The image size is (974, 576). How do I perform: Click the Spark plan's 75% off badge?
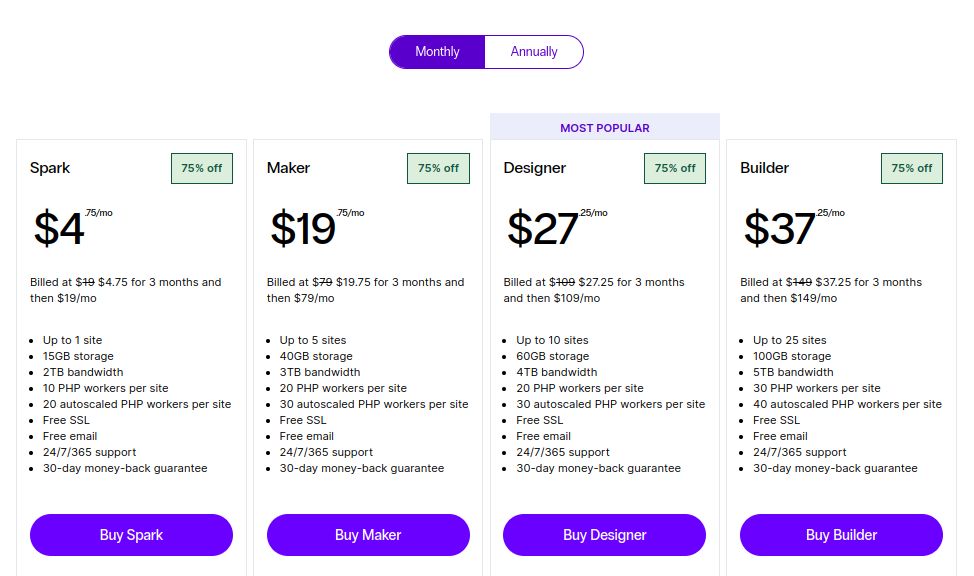tap(202, 168)
